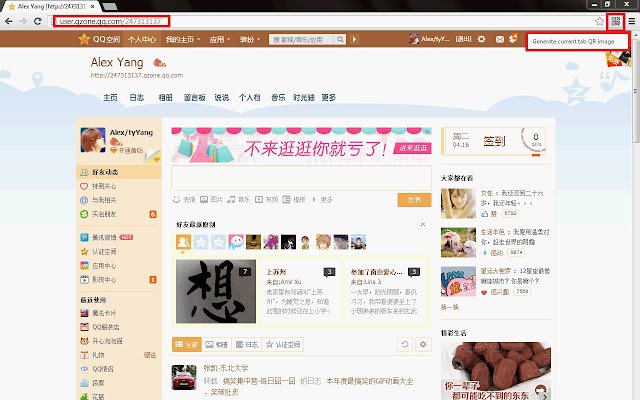The height and width of the screenshot is (400, 640).
Task: Open 个人中心 in the top bar
Action: [142, 39]
